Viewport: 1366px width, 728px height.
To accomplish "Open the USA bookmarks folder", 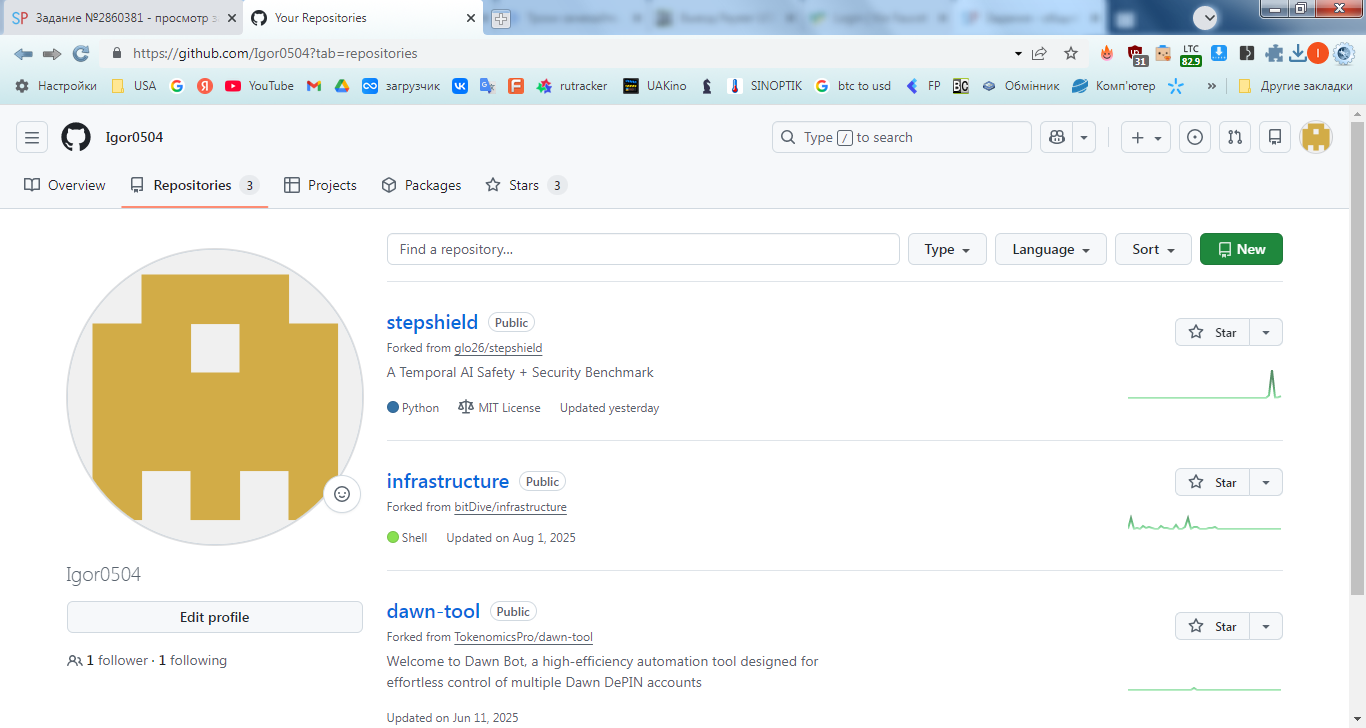I will tap(133, 86).
